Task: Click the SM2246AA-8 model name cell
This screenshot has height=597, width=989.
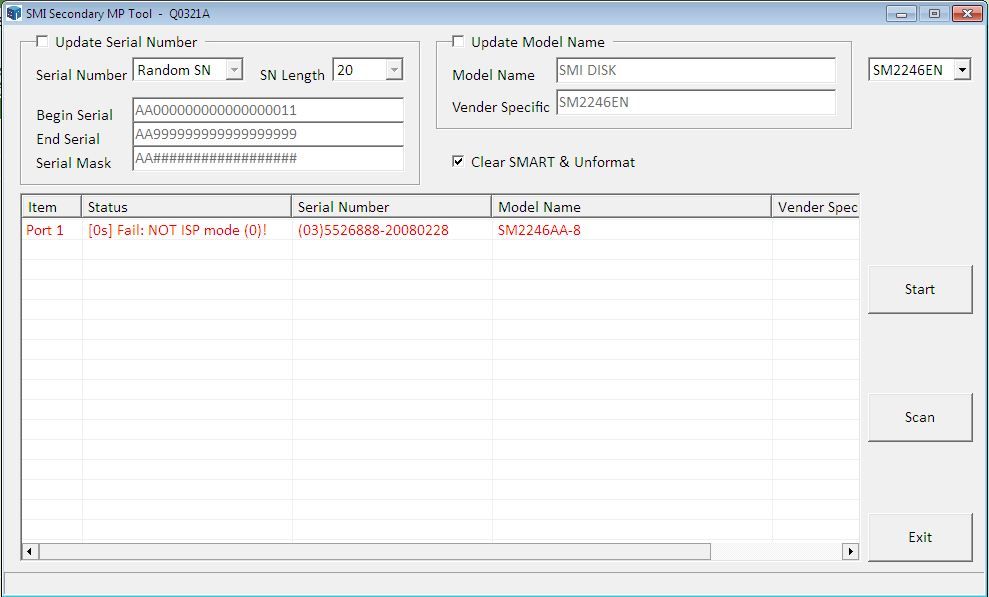Action: [x=539, y=230]
